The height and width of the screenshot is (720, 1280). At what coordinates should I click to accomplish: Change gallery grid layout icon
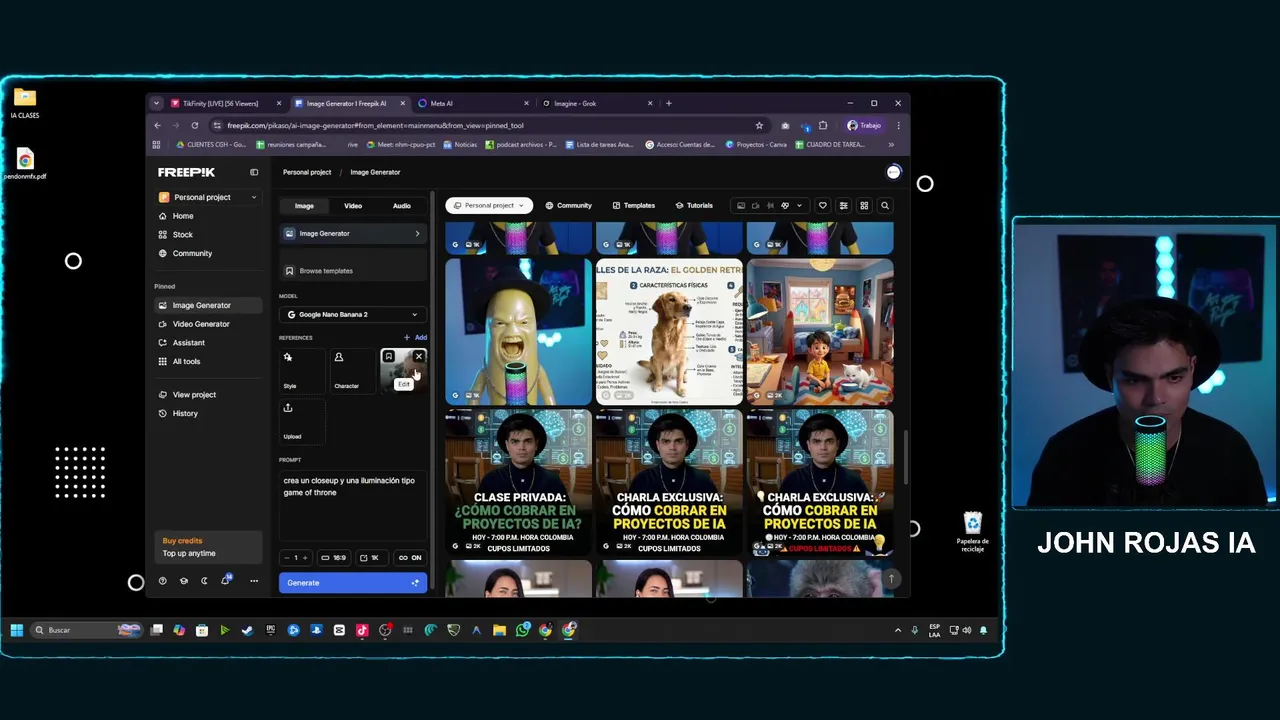864,206
